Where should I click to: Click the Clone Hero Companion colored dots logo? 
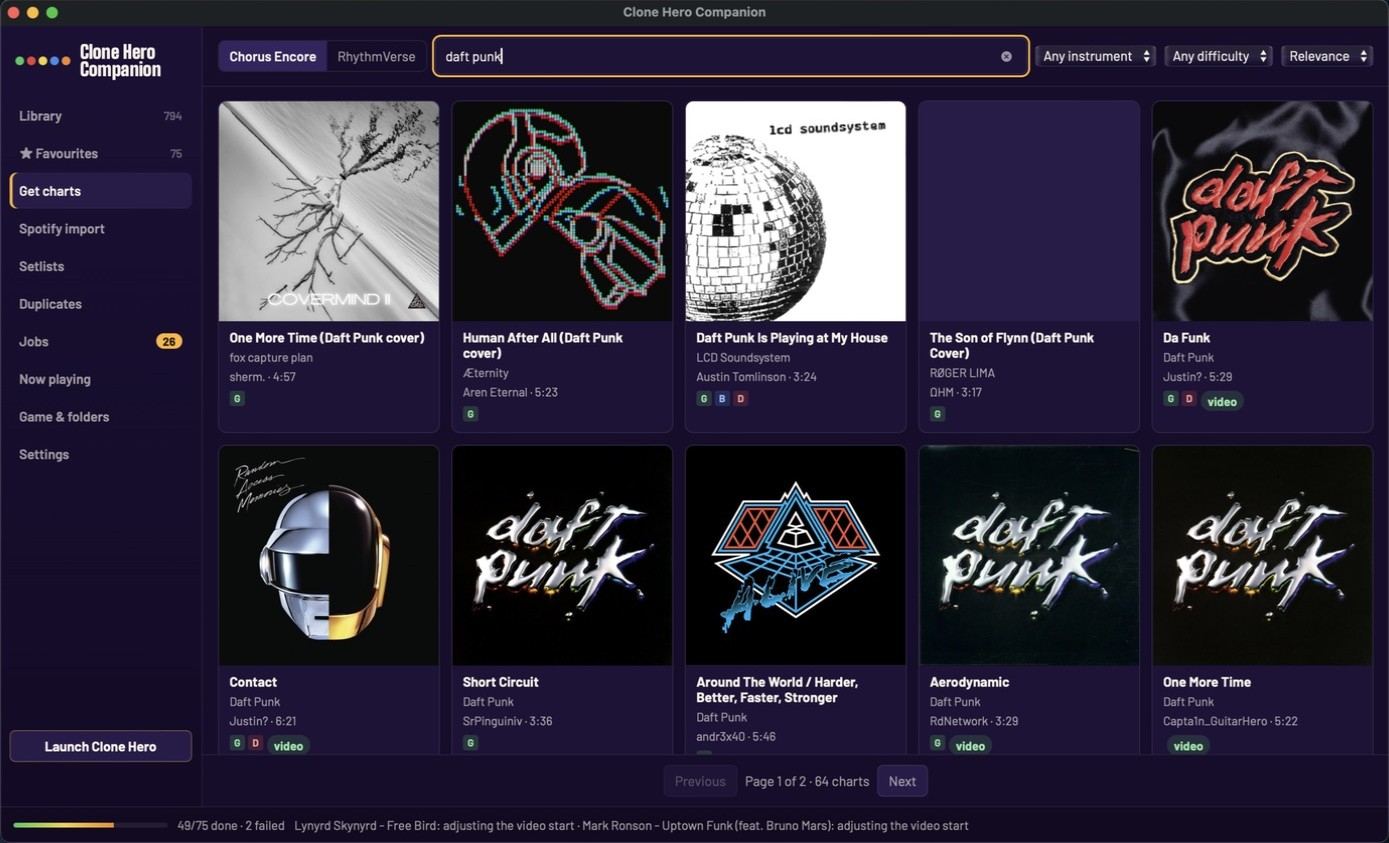pos(43,61)
